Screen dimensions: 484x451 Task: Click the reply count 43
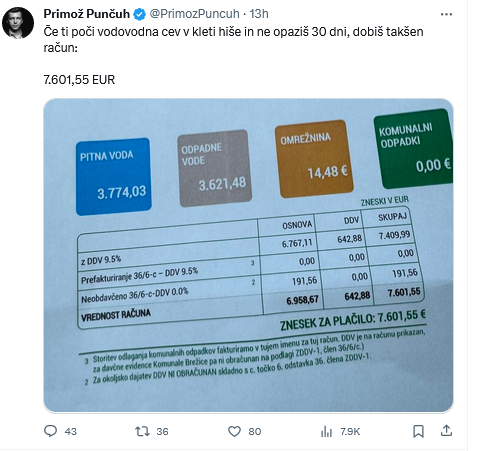point(71,432)
